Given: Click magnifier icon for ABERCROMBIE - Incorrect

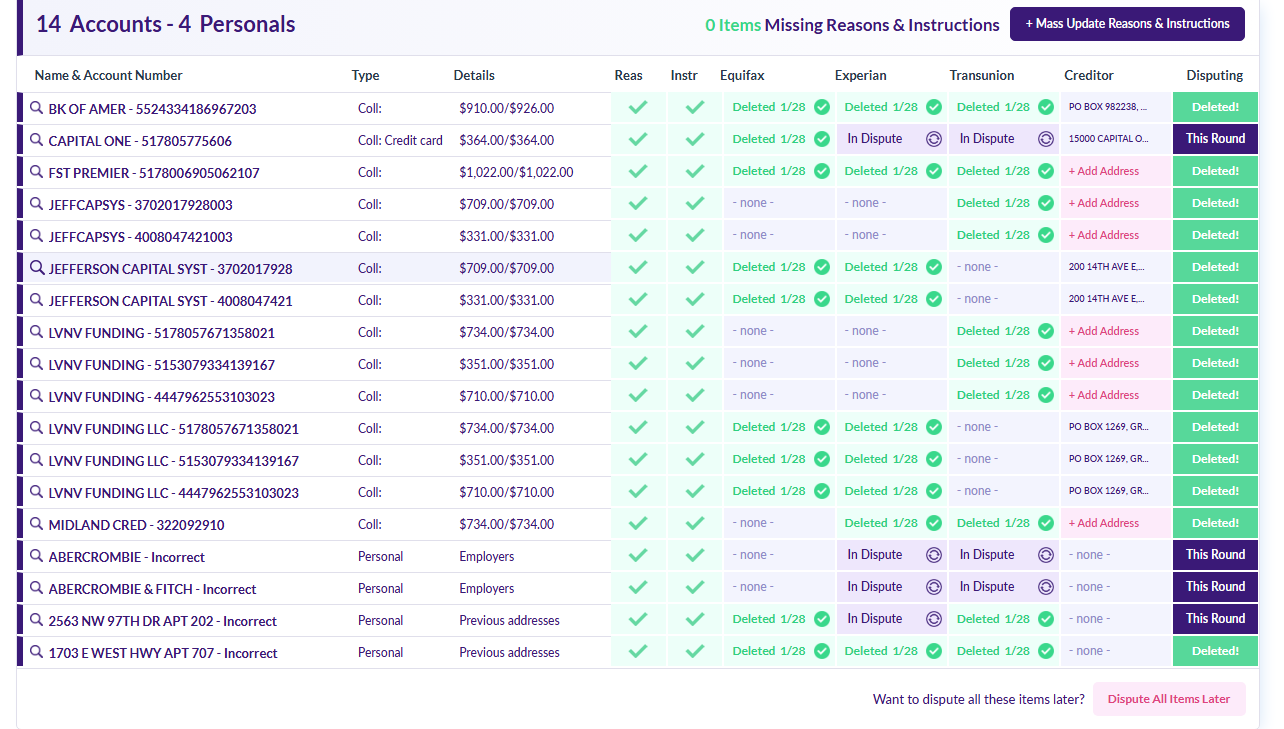Looking at the screenshot, I should 37,556.
